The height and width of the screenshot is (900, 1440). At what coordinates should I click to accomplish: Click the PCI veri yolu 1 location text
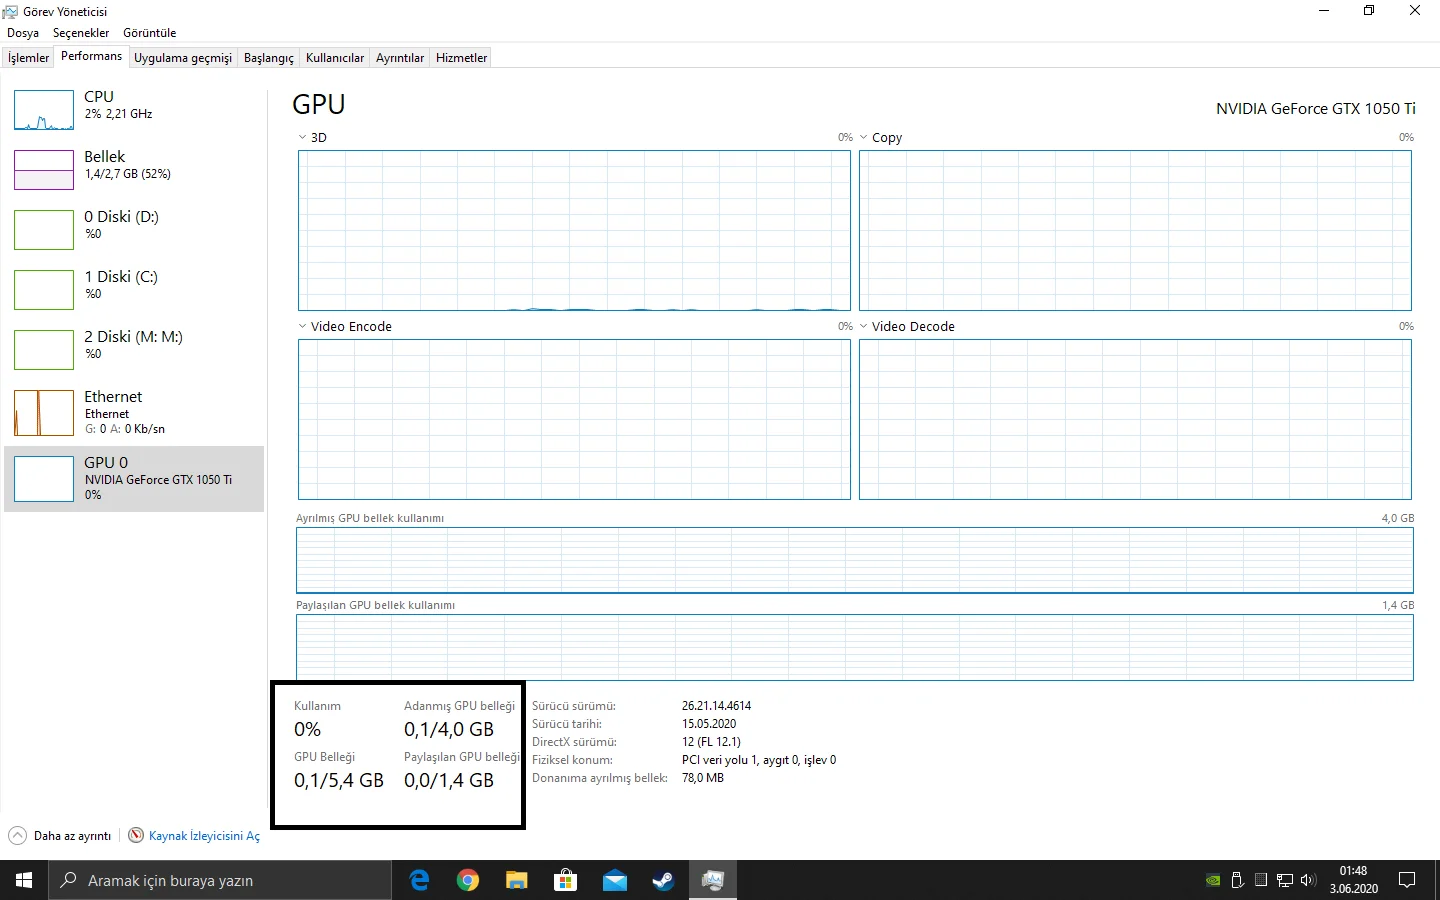[x=759, y=760]
